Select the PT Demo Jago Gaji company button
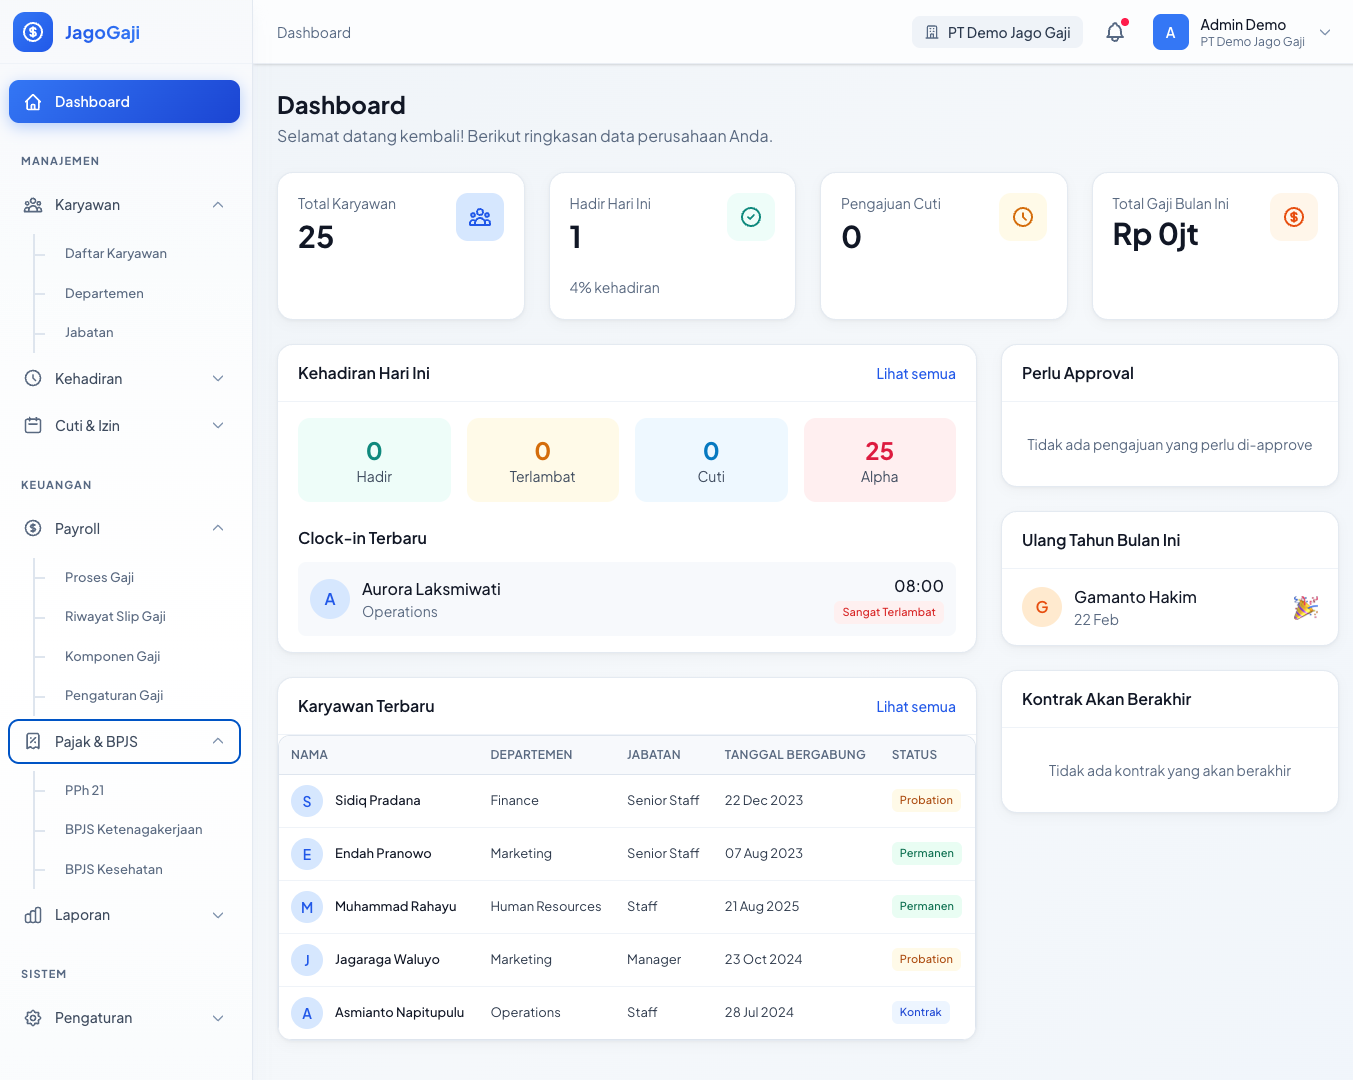 996,31
